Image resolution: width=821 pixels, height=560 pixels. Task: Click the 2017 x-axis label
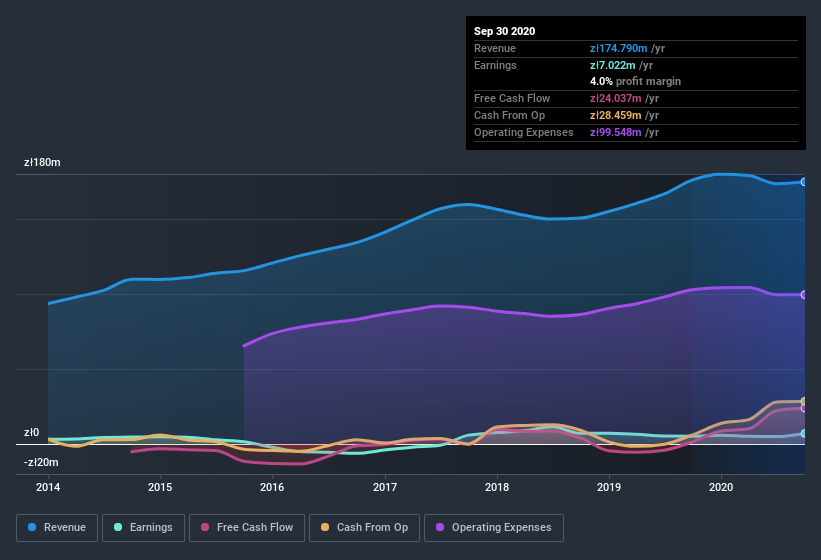(385, 487)
